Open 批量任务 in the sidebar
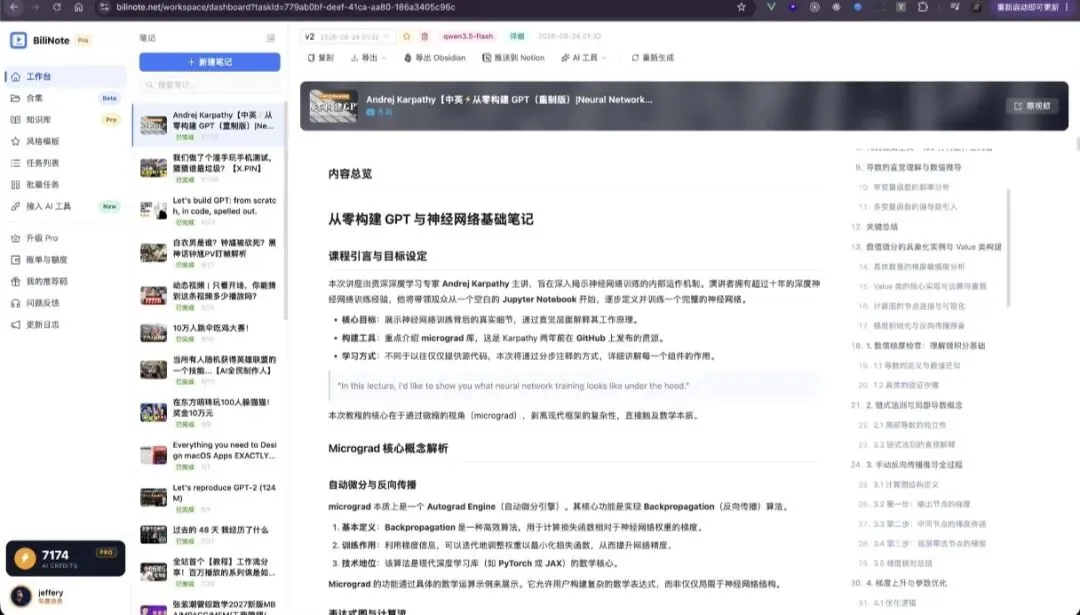 (x=65, y=185)
